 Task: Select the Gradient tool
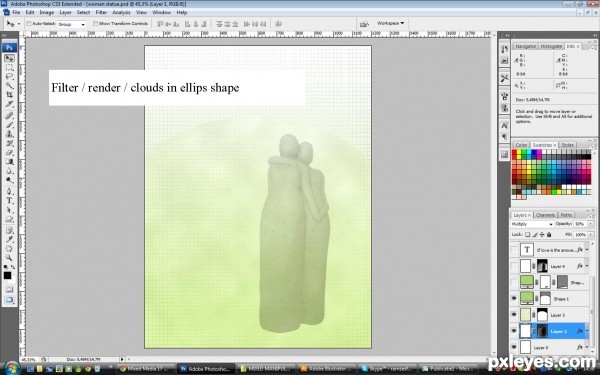pyautogui.click(x=10, y=161)
